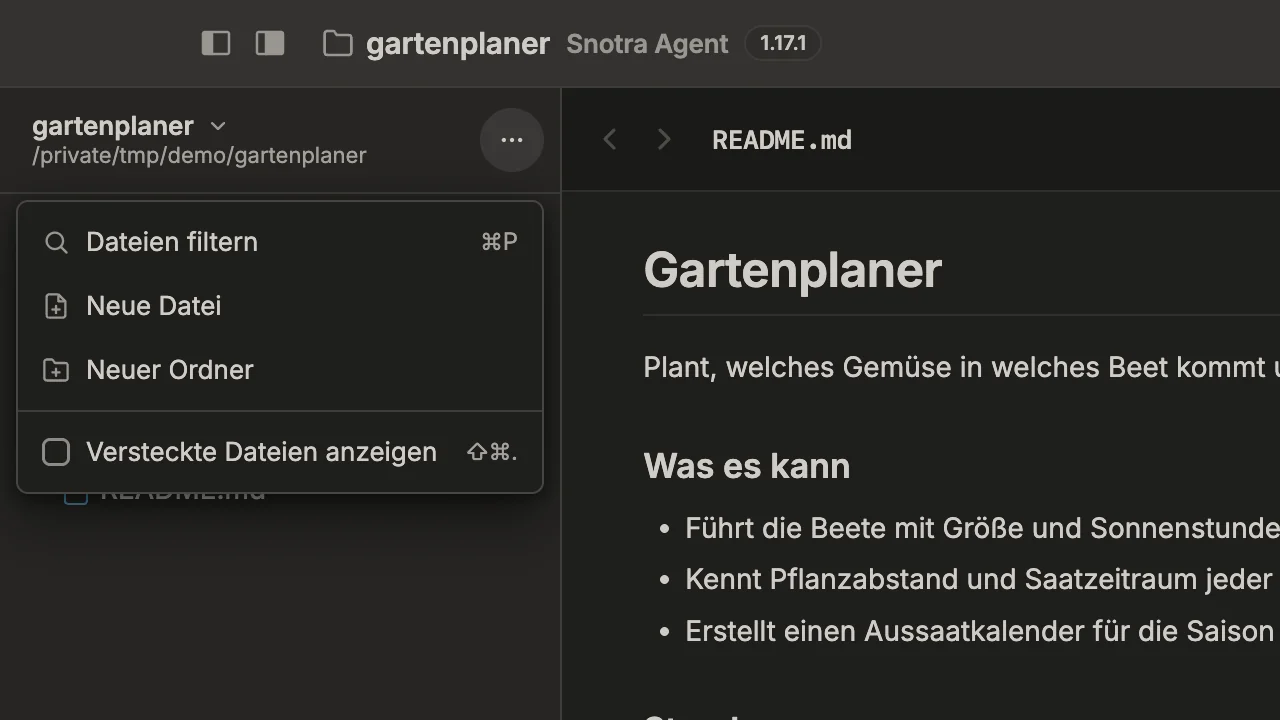1280x720 pixels.
Task: Go forward with the right arrow
Action: tap(663, 140)
